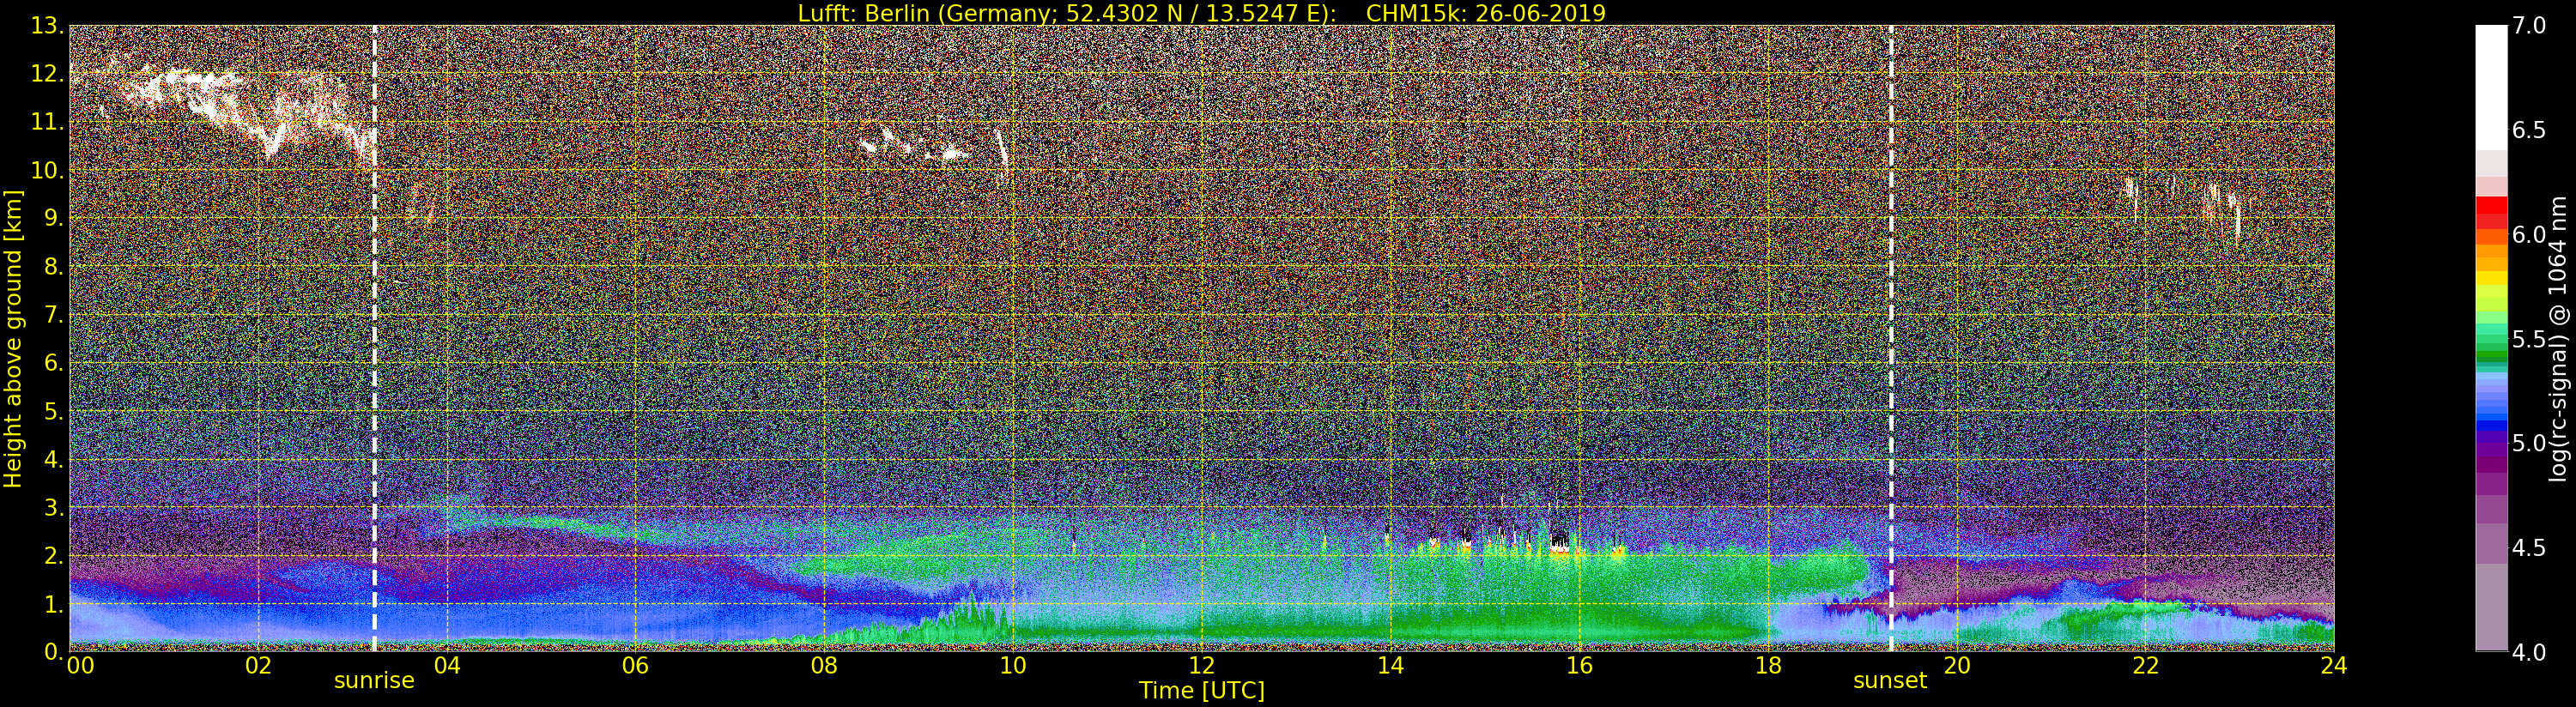Click the plot title 'Lufft: Berlin (Germany; 52.4302 N / 13.5247 E)'
Viewport: 2576px width, 707px height.
tap(1067, 13)
